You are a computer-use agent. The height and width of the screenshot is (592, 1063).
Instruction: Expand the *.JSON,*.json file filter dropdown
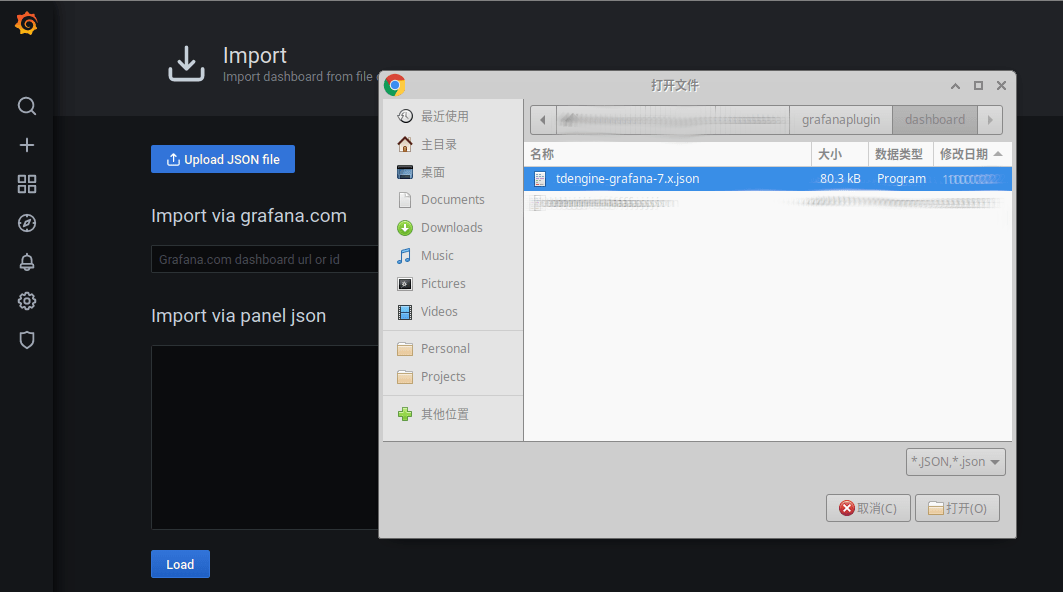pos(955,462)
